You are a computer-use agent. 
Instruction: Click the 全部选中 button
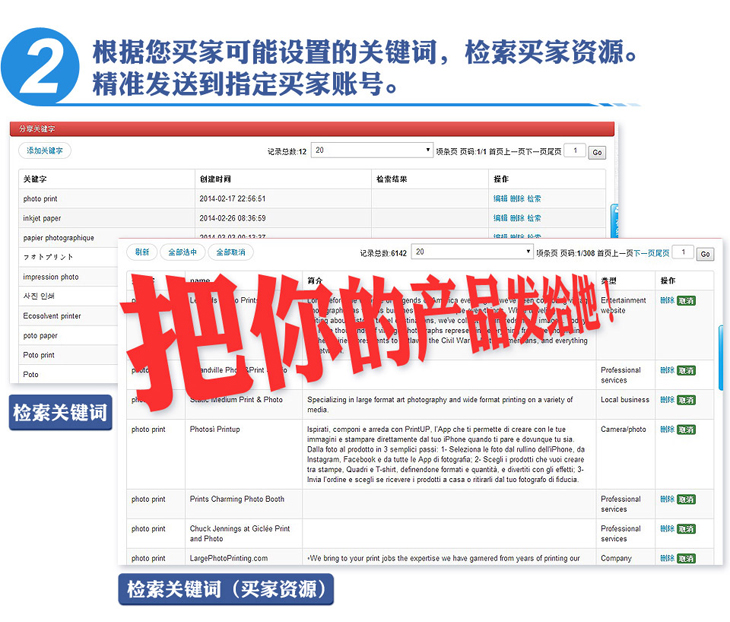(182, 252)
